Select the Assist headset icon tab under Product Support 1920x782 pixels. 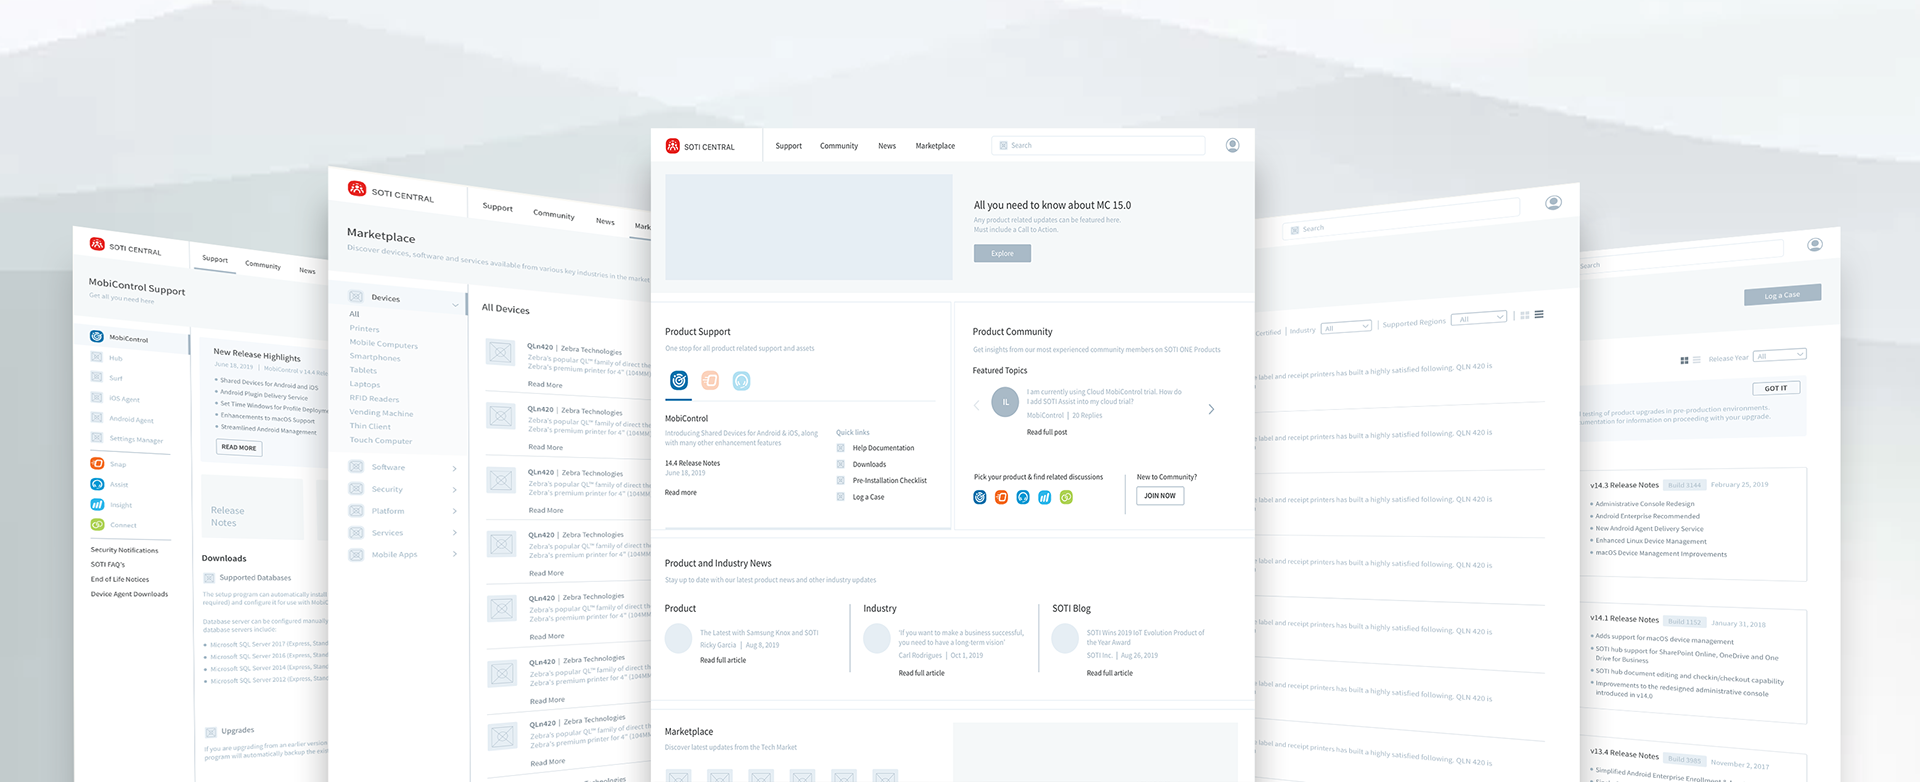741,380
